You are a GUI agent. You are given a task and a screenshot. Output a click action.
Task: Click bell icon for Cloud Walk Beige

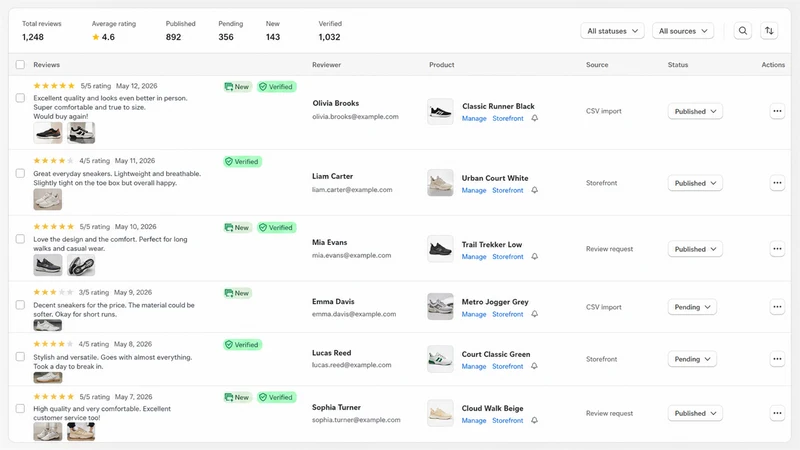coord(534,420)
